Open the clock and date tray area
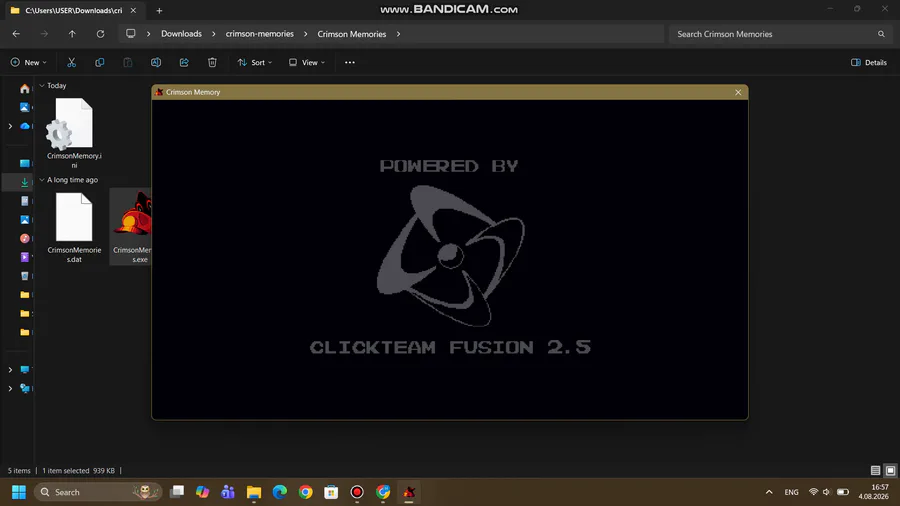900x506 pixels. [x=874, y=492]
